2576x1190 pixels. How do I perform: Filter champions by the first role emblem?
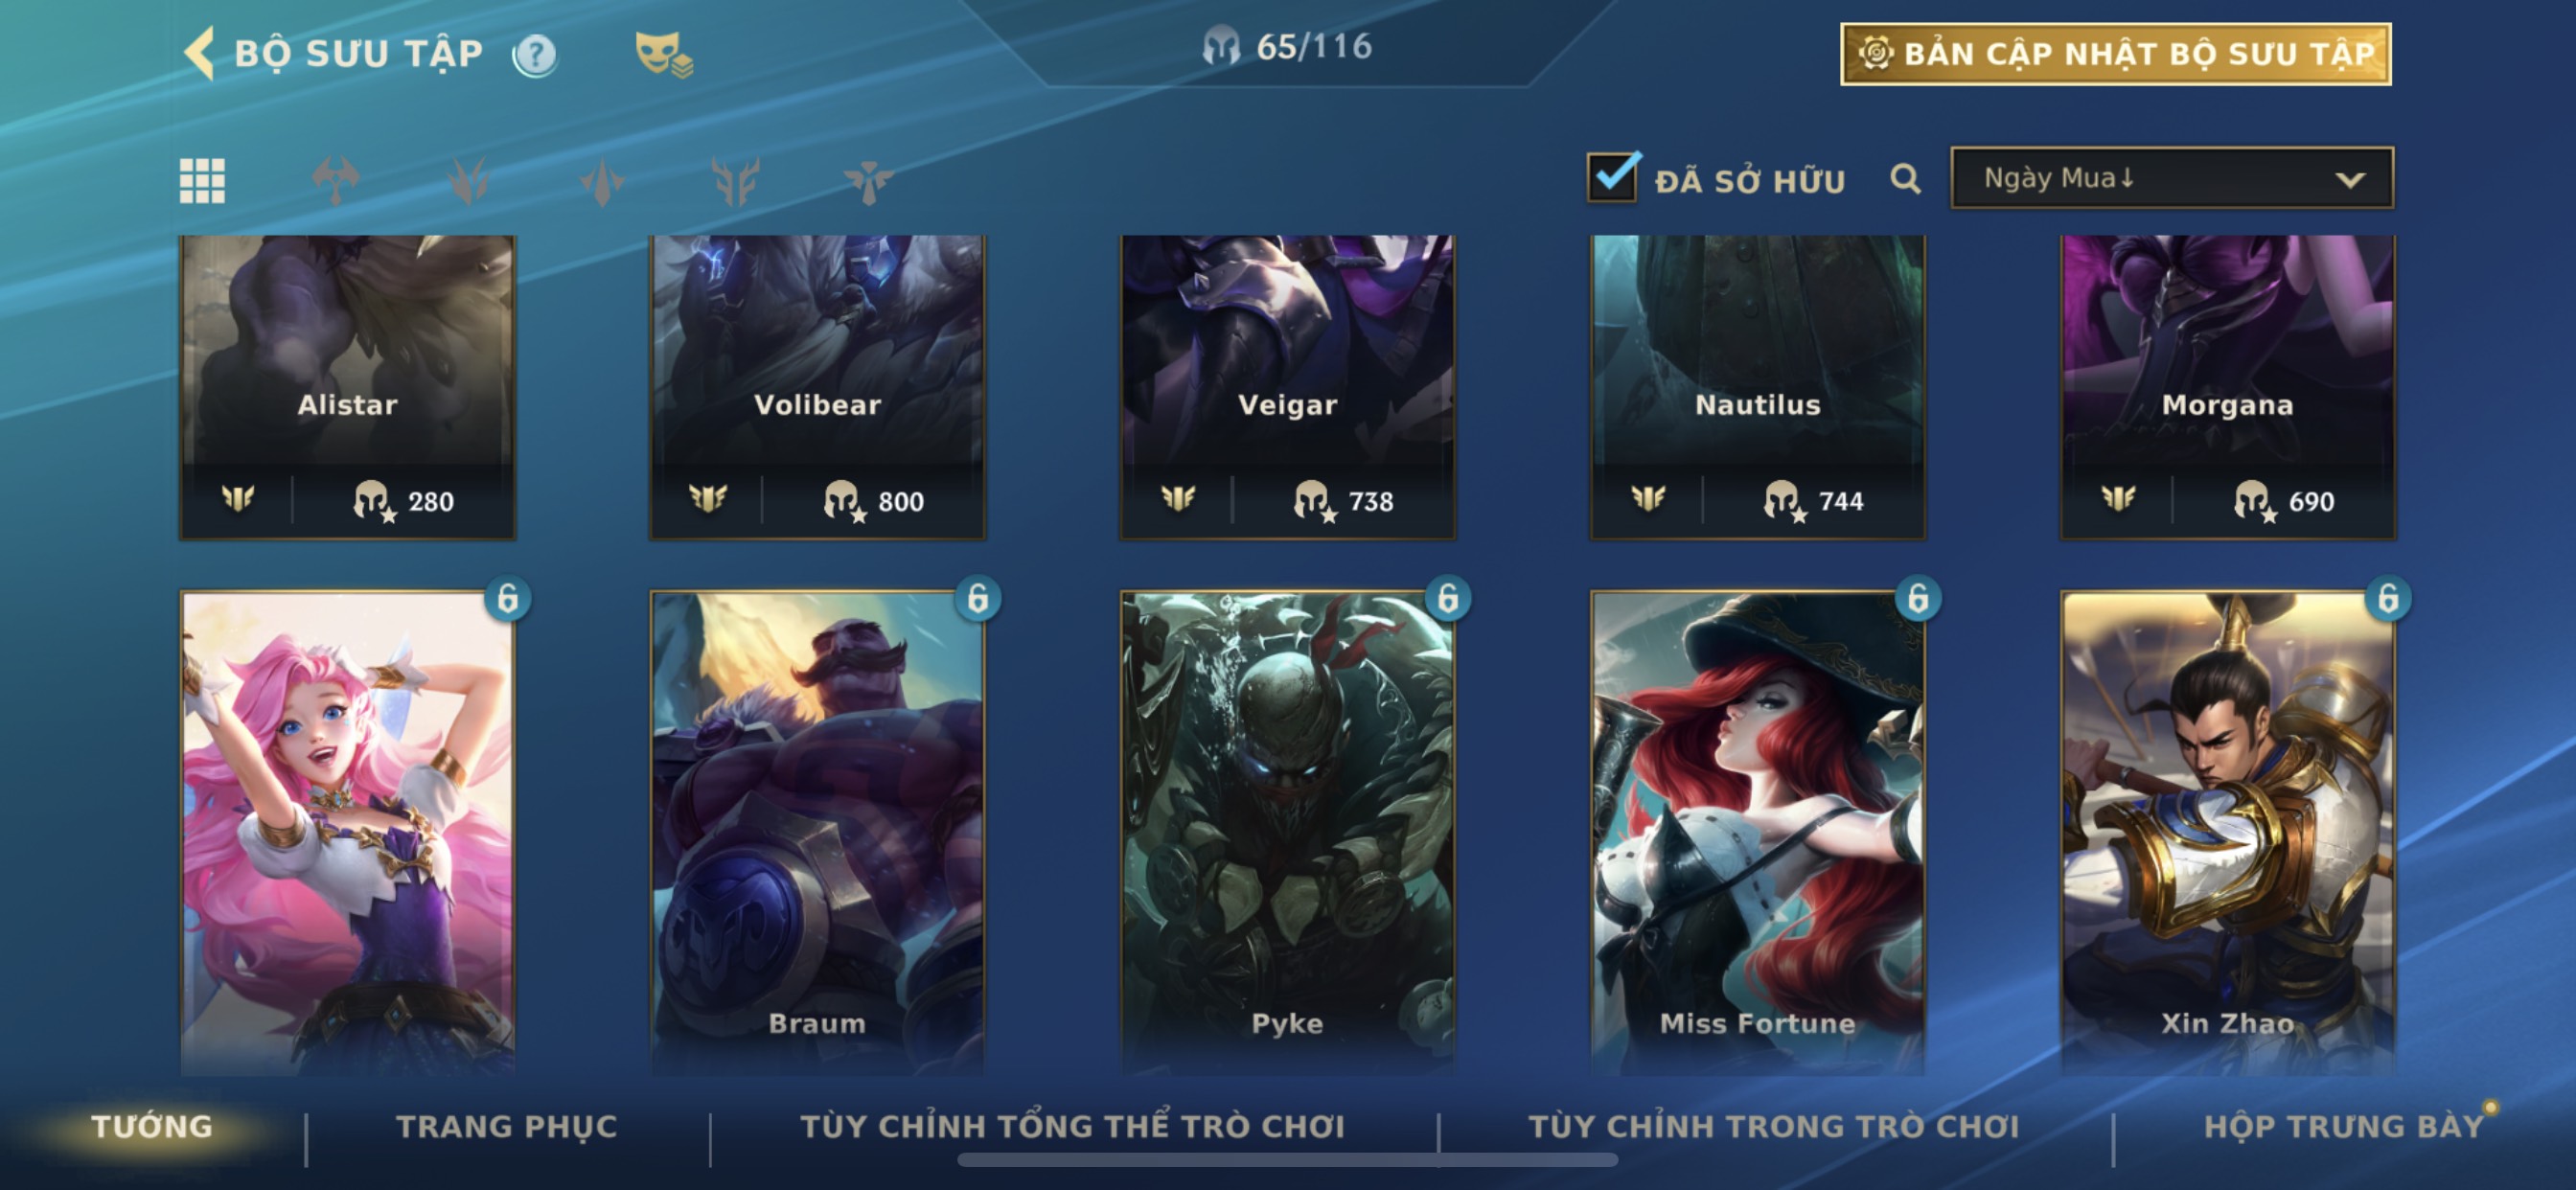(x=336, y=181)
